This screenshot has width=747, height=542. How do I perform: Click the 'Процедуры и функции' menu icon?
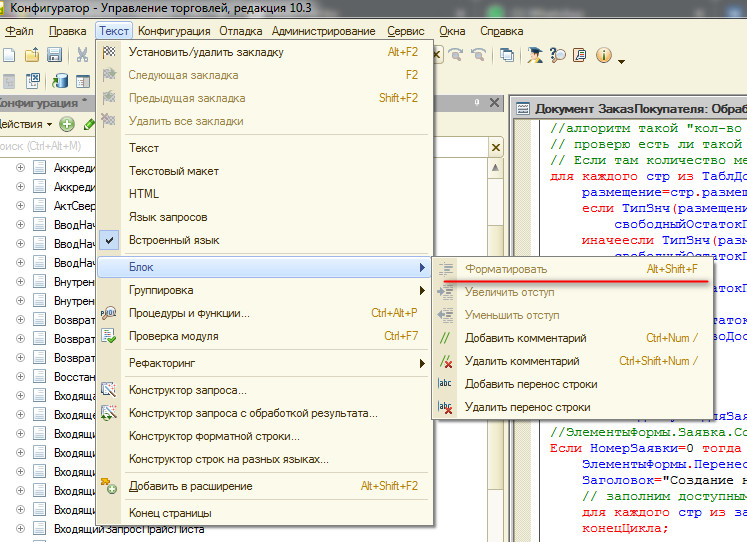[110, 314]
